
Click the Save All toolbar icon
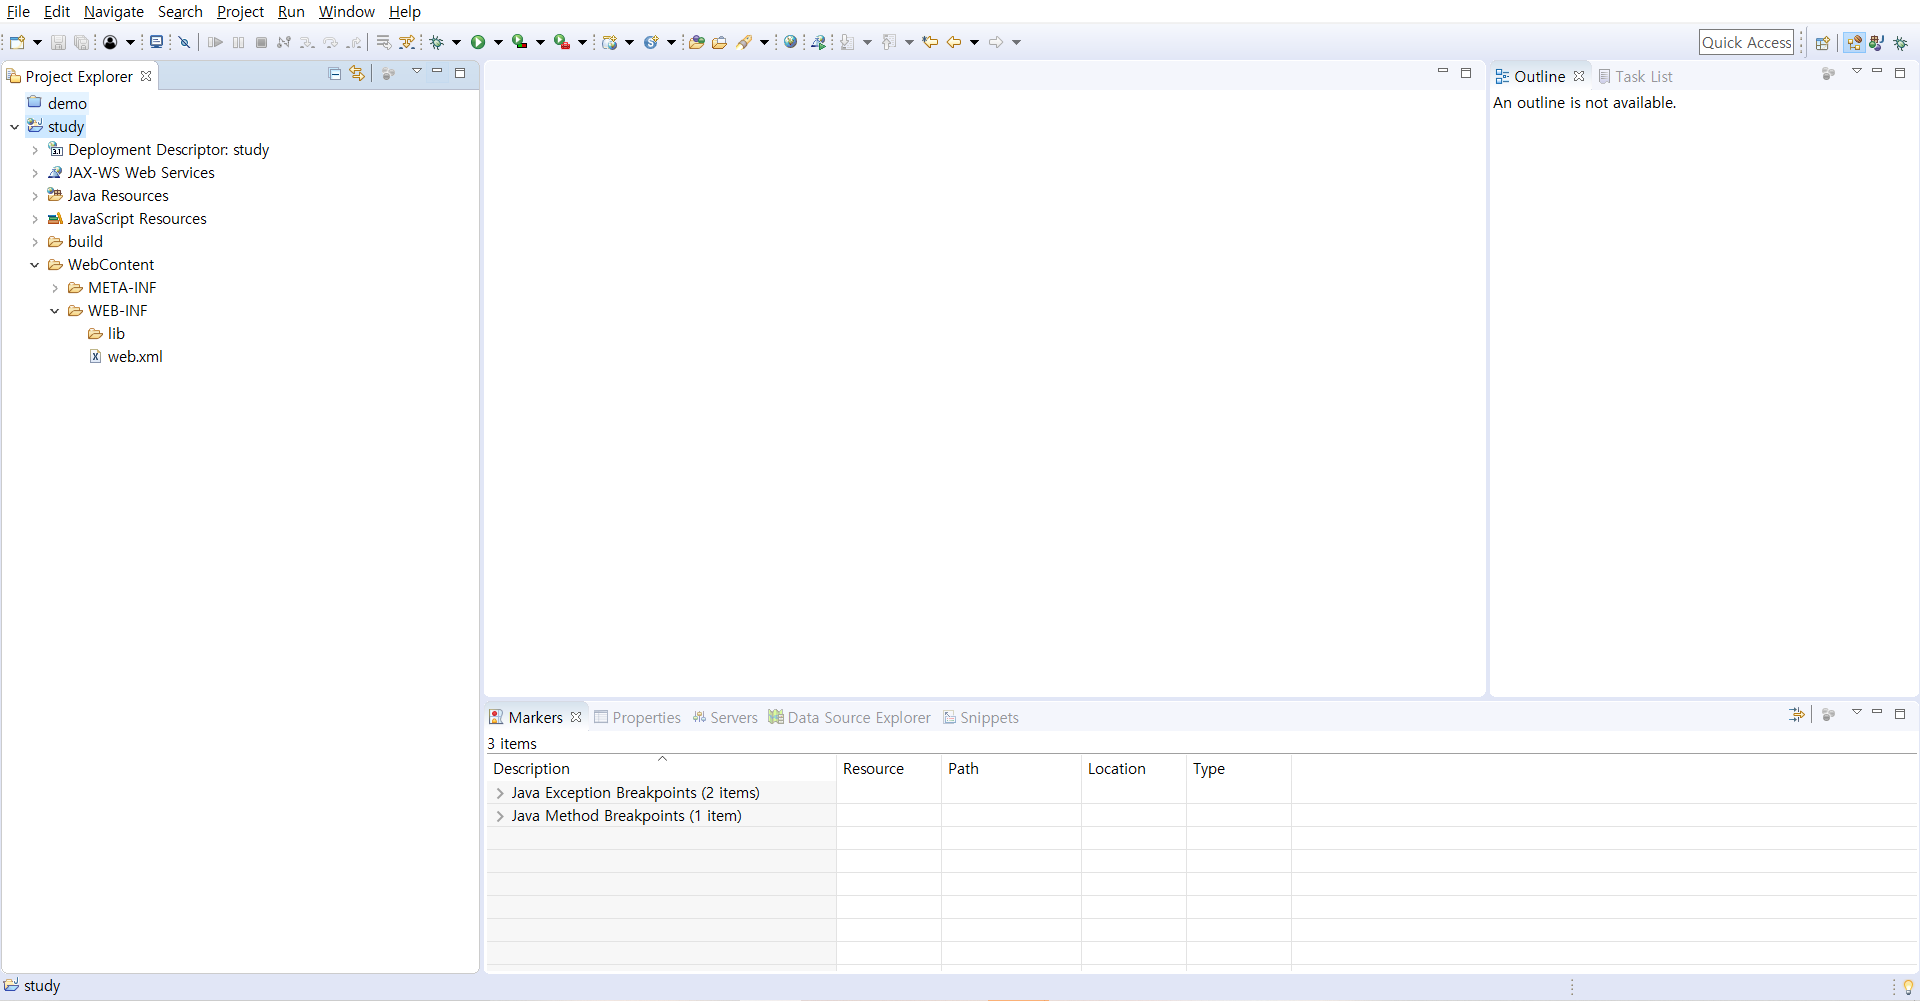point(81,42)
